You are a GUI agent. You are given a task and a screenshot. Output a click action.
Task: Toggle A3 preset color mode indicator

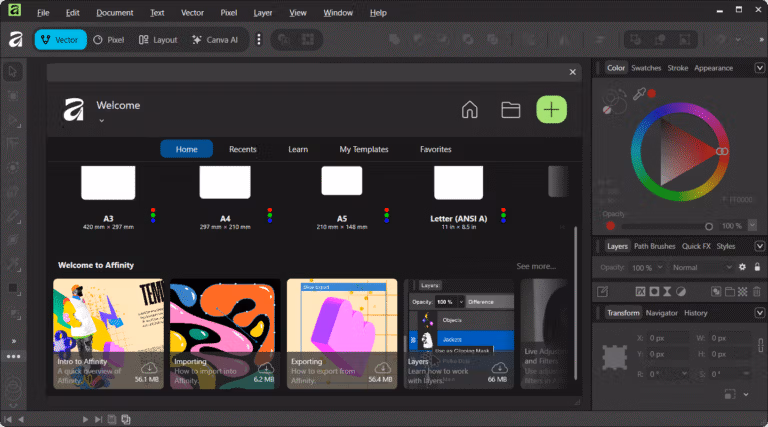click(153, 215)
